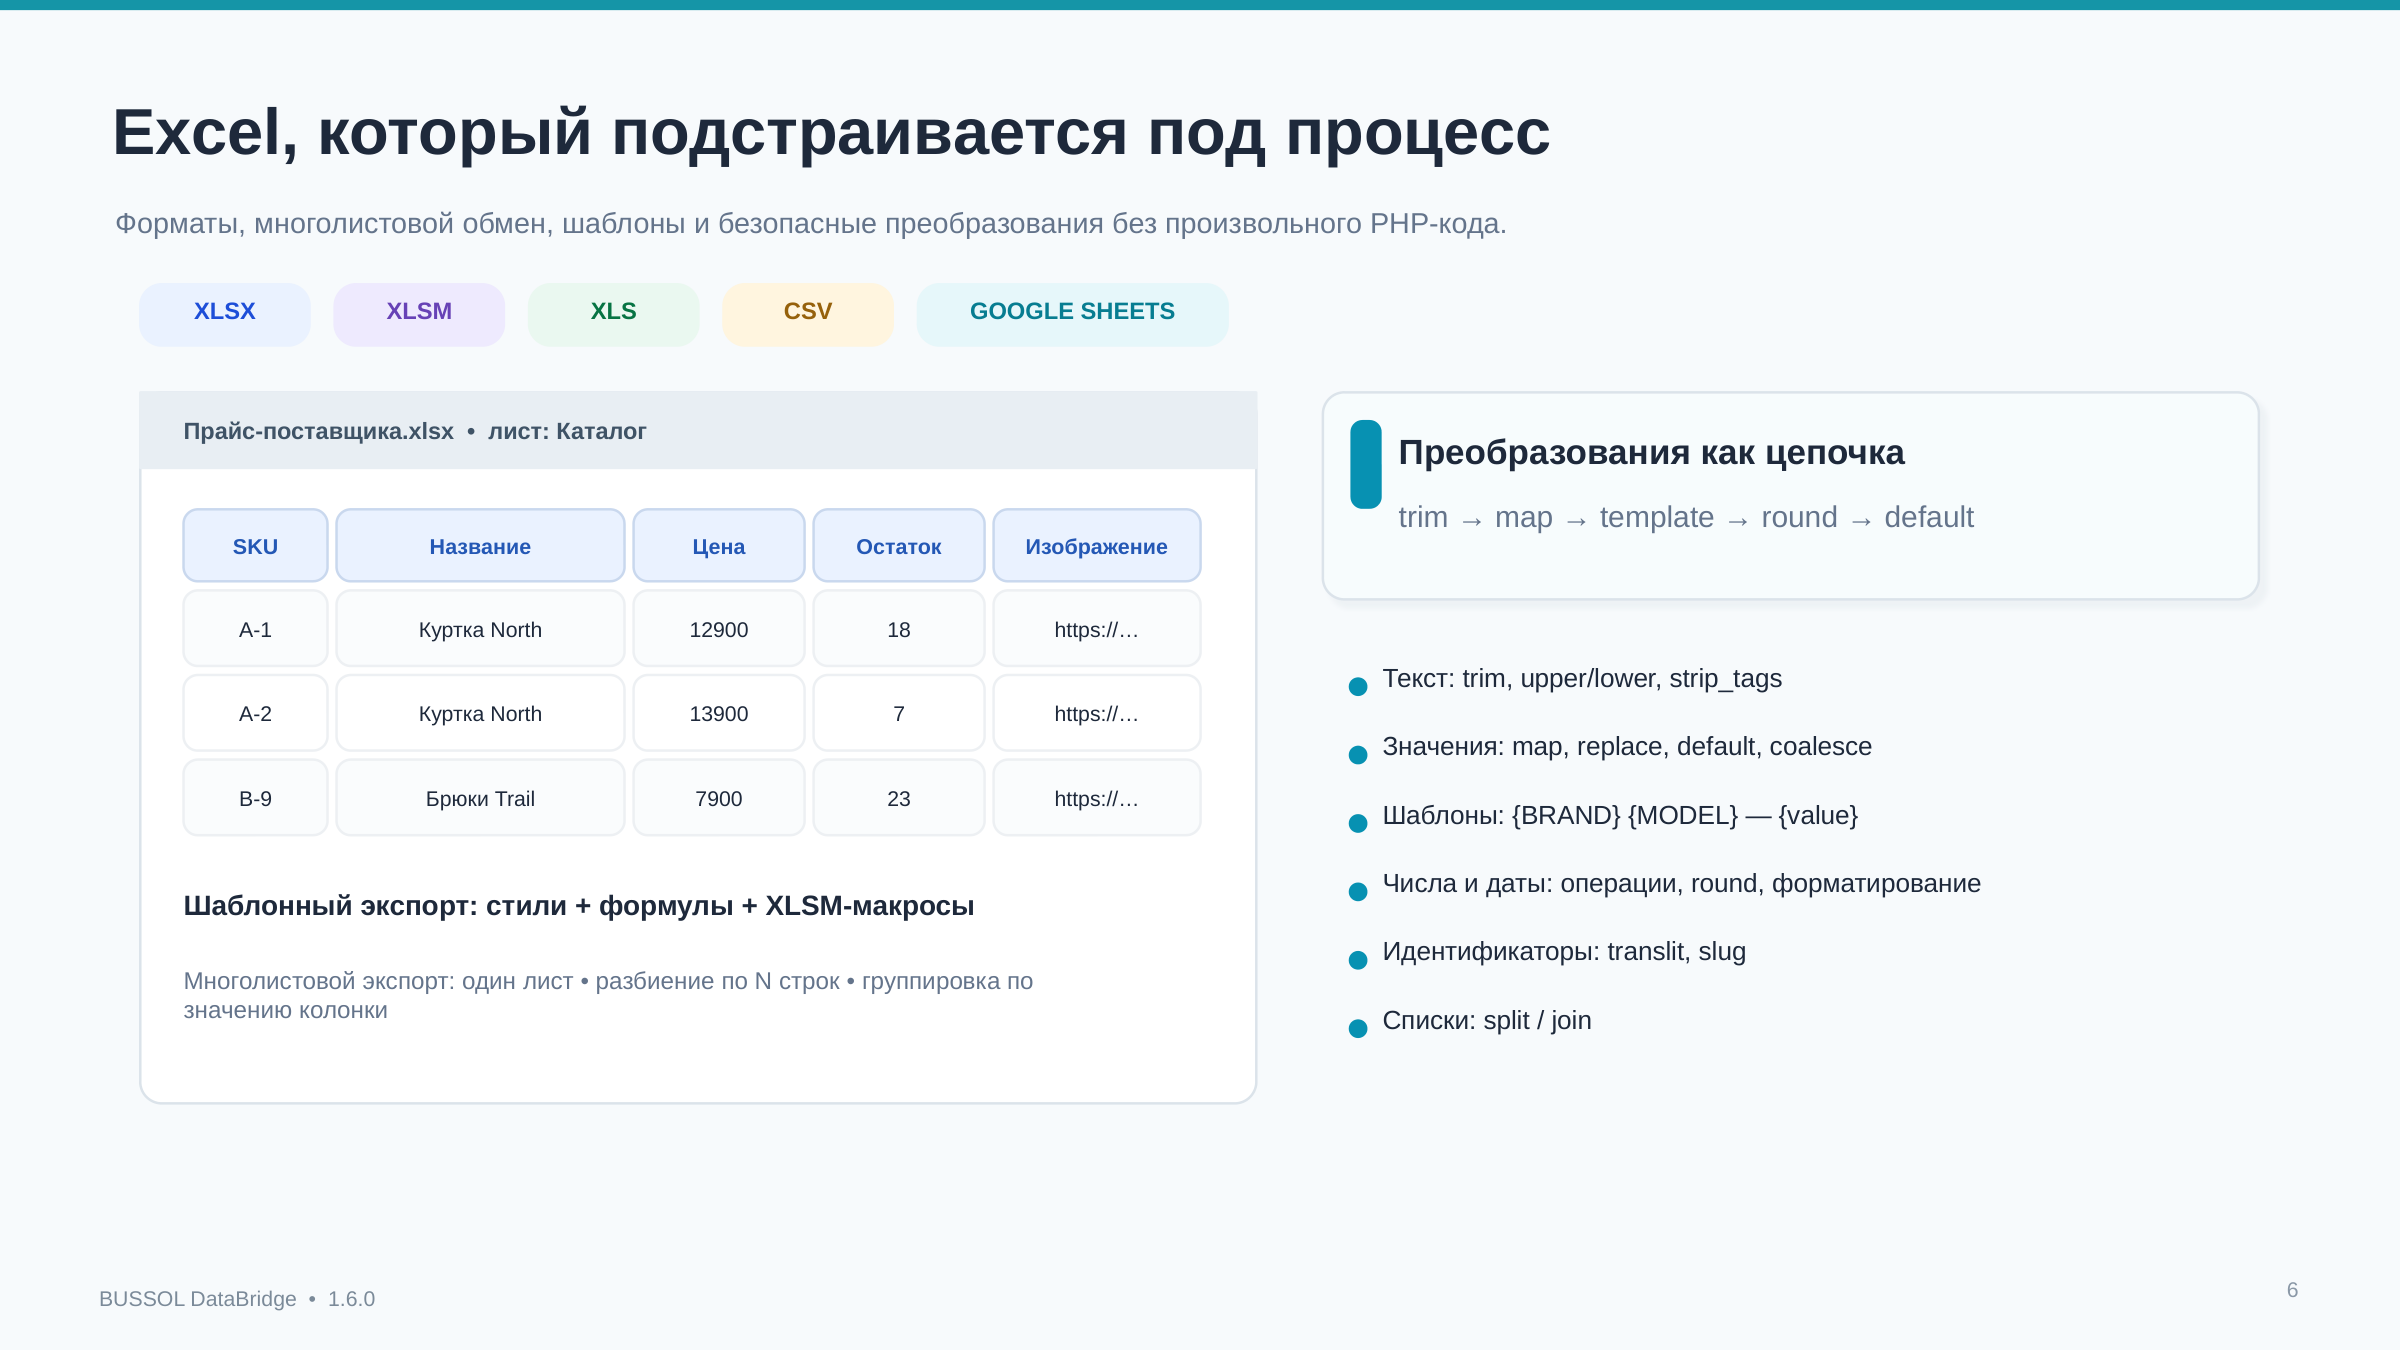Click the Многолистовой экспорт description text
2401x1350 pixels.
click(x=608, y=995)
